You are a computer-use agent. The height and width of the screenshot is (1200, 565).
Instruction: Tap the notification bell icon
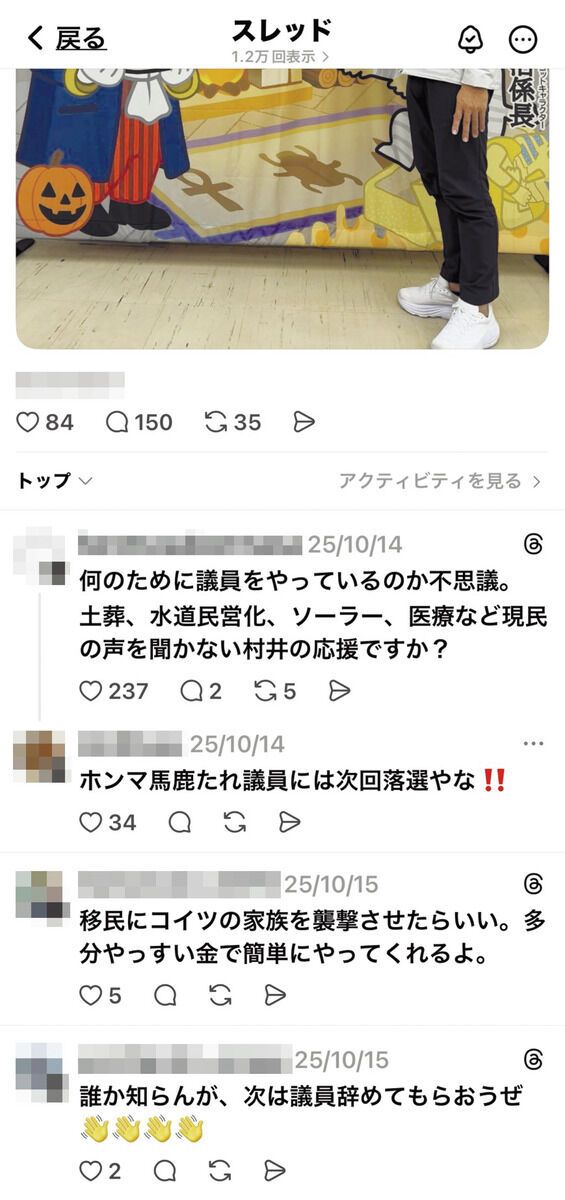(x=470, y=39)
